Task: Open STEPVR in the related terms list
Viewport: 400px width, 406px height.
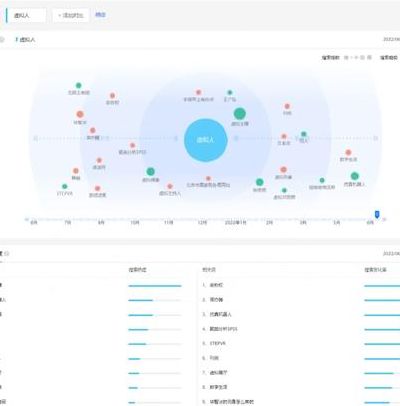Action: click(x=217, y=343)
